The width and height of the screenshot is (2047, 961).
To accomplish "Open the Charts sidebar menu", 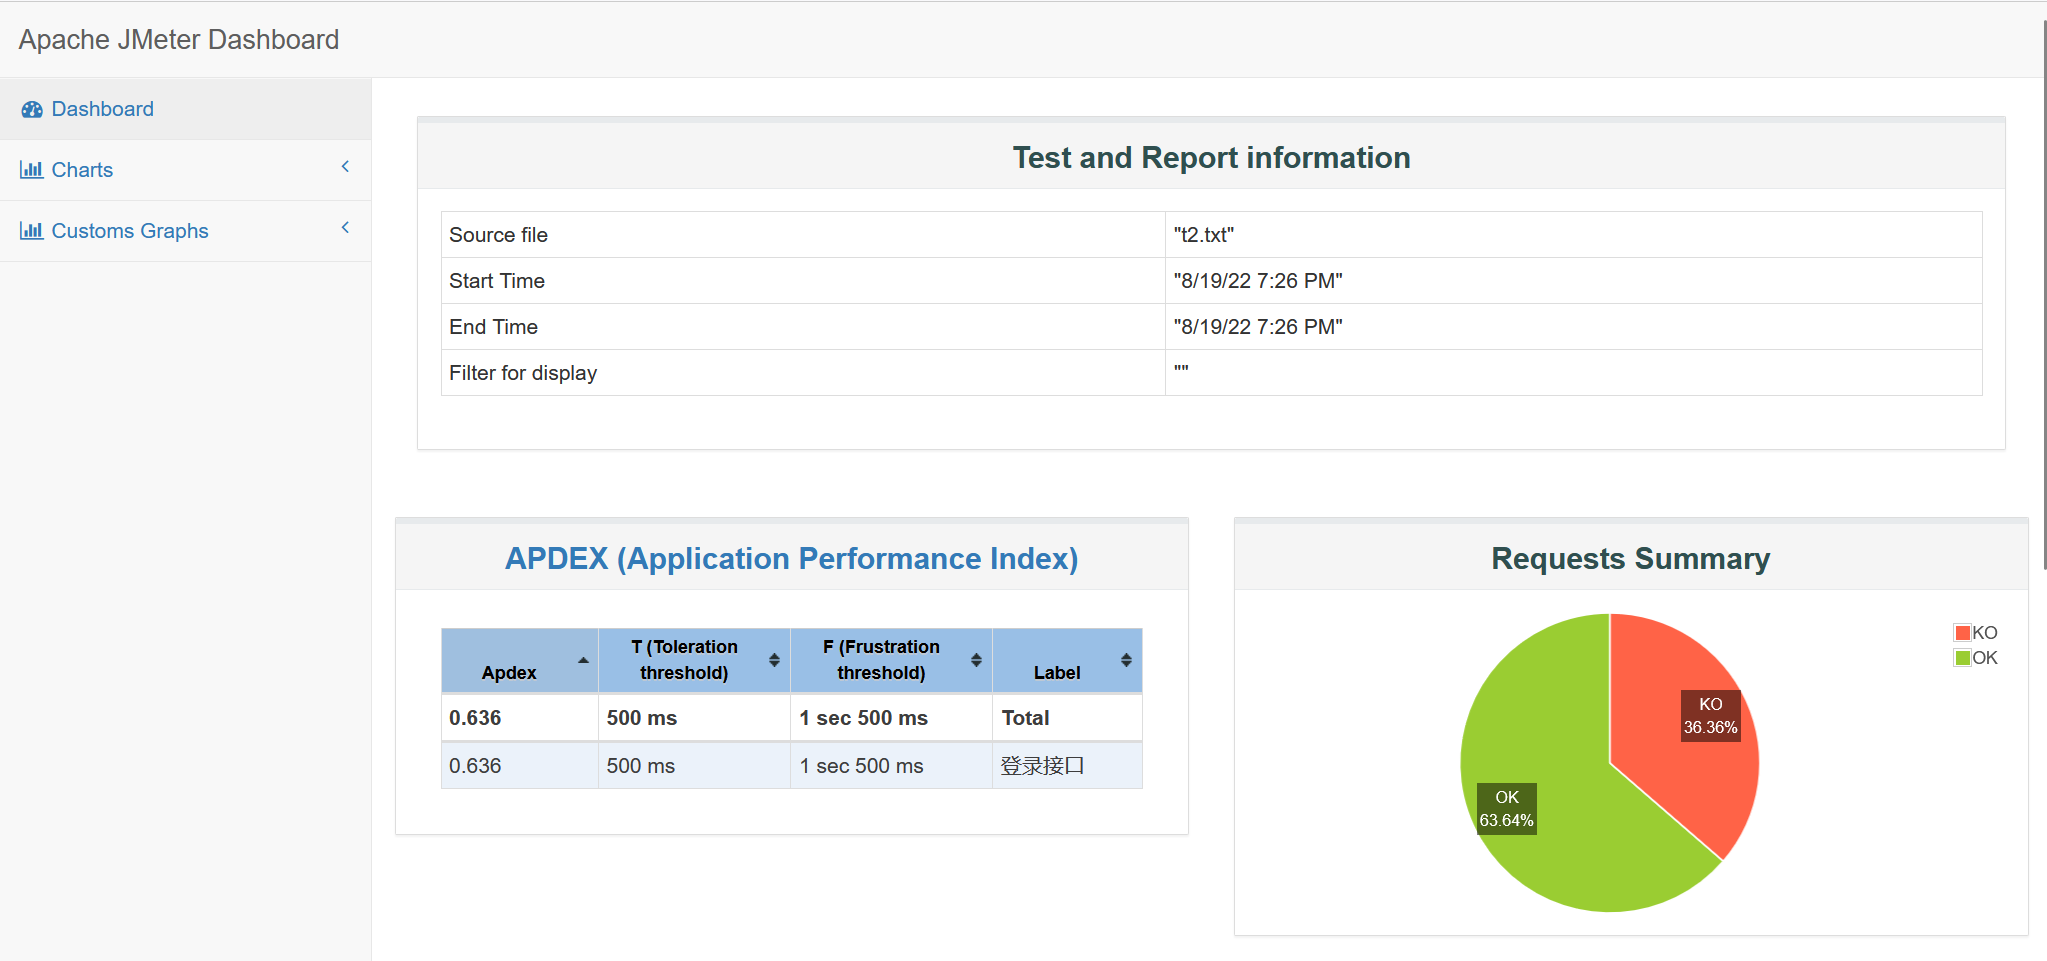I will click(185, 170).
